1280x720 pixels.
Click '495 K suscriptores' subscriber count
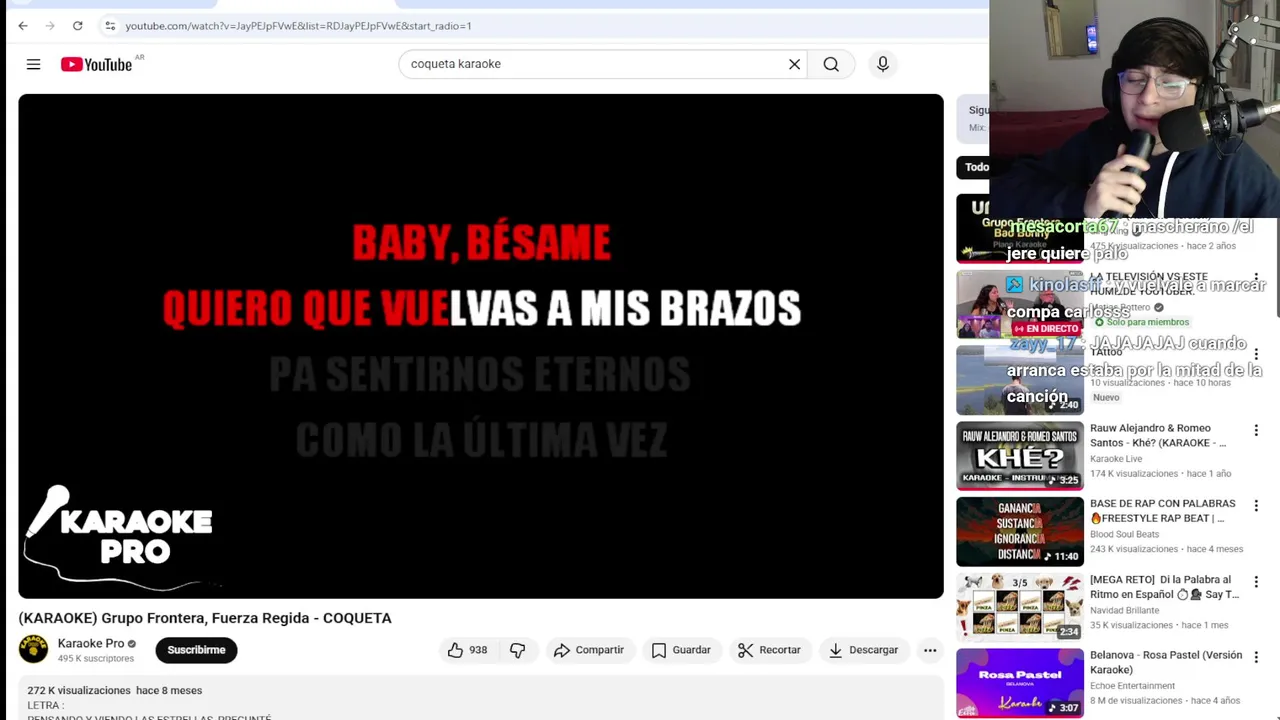tap(96, 659)
